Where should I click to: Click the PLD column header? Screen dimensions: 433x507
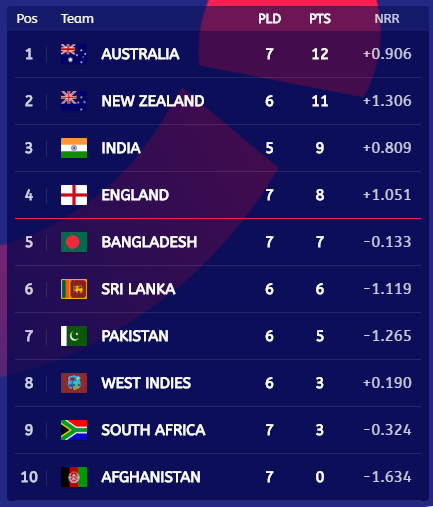click(x=269, y=19)
